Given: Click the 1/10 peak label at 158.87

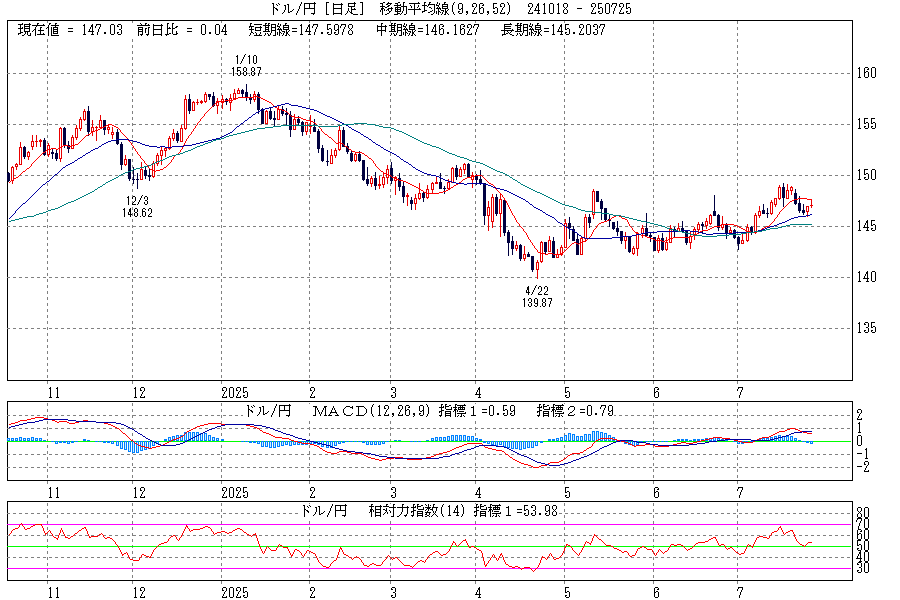Looking at the screenshot, I should (x=246, y=66).
